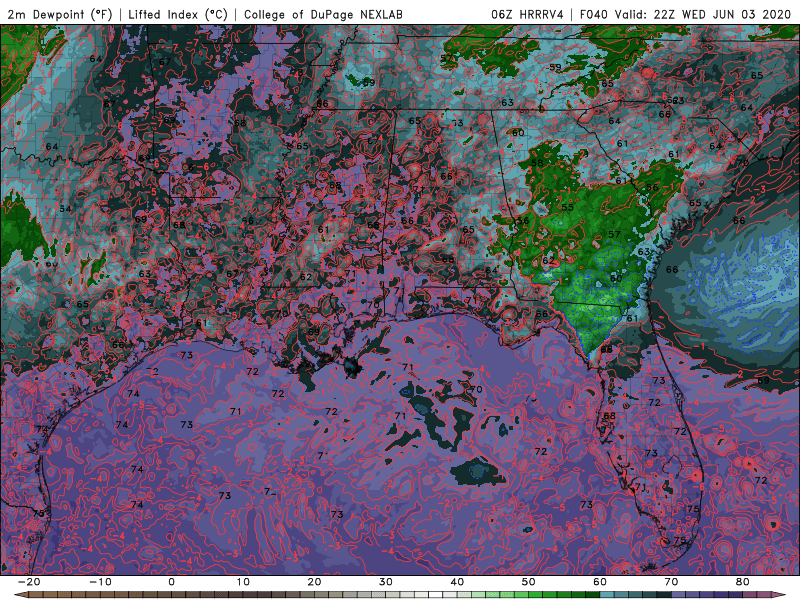Viewport: 800px width, 600px height.
Task: Click the -20 label on the color scale
Action: (x=29, y=582)
